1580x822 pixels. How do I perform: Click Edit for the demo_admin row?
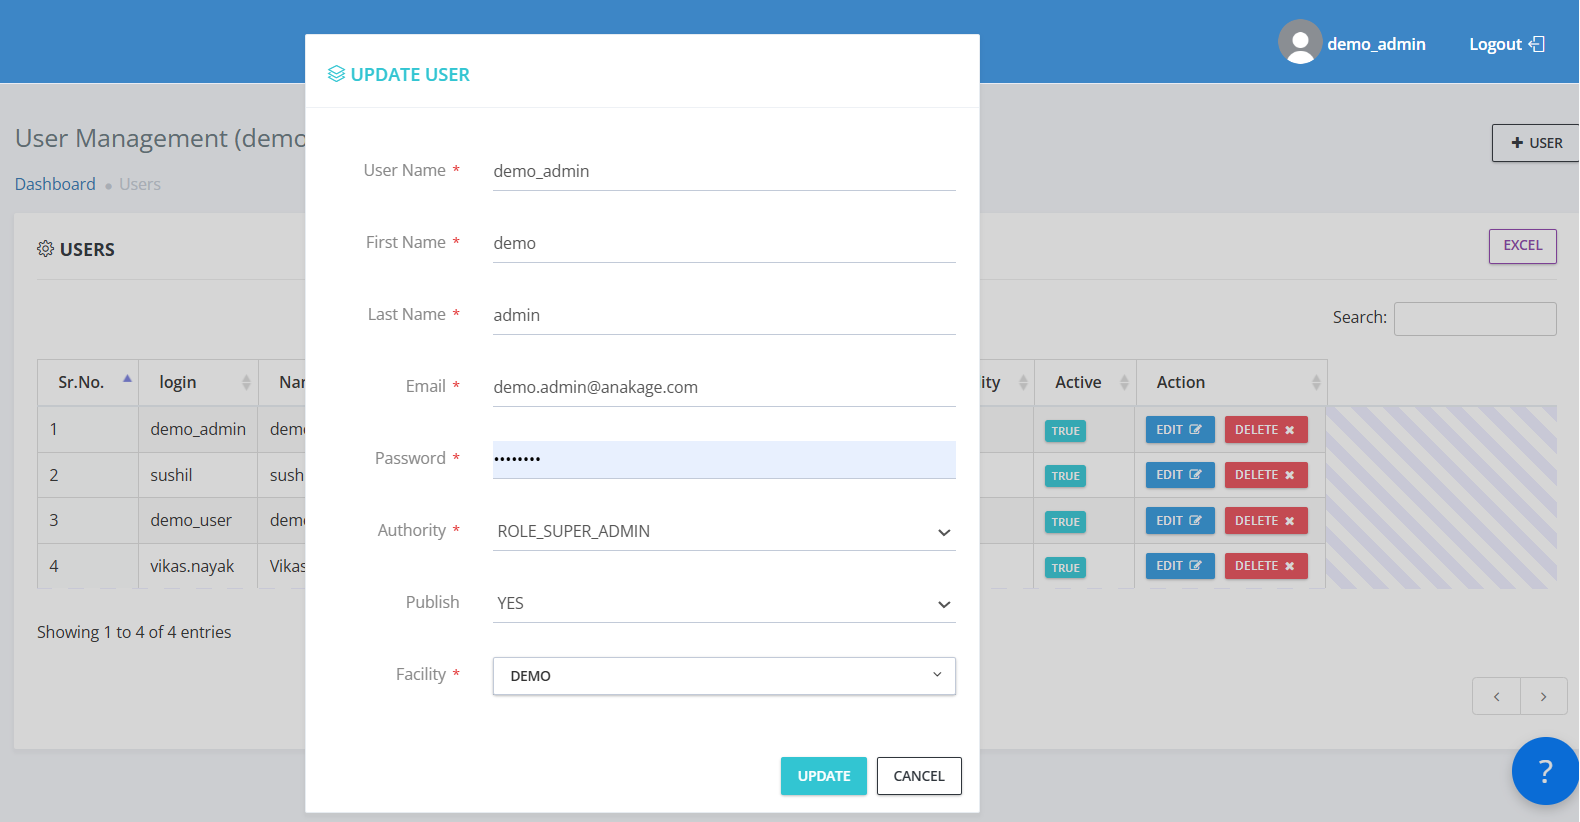1179,430
